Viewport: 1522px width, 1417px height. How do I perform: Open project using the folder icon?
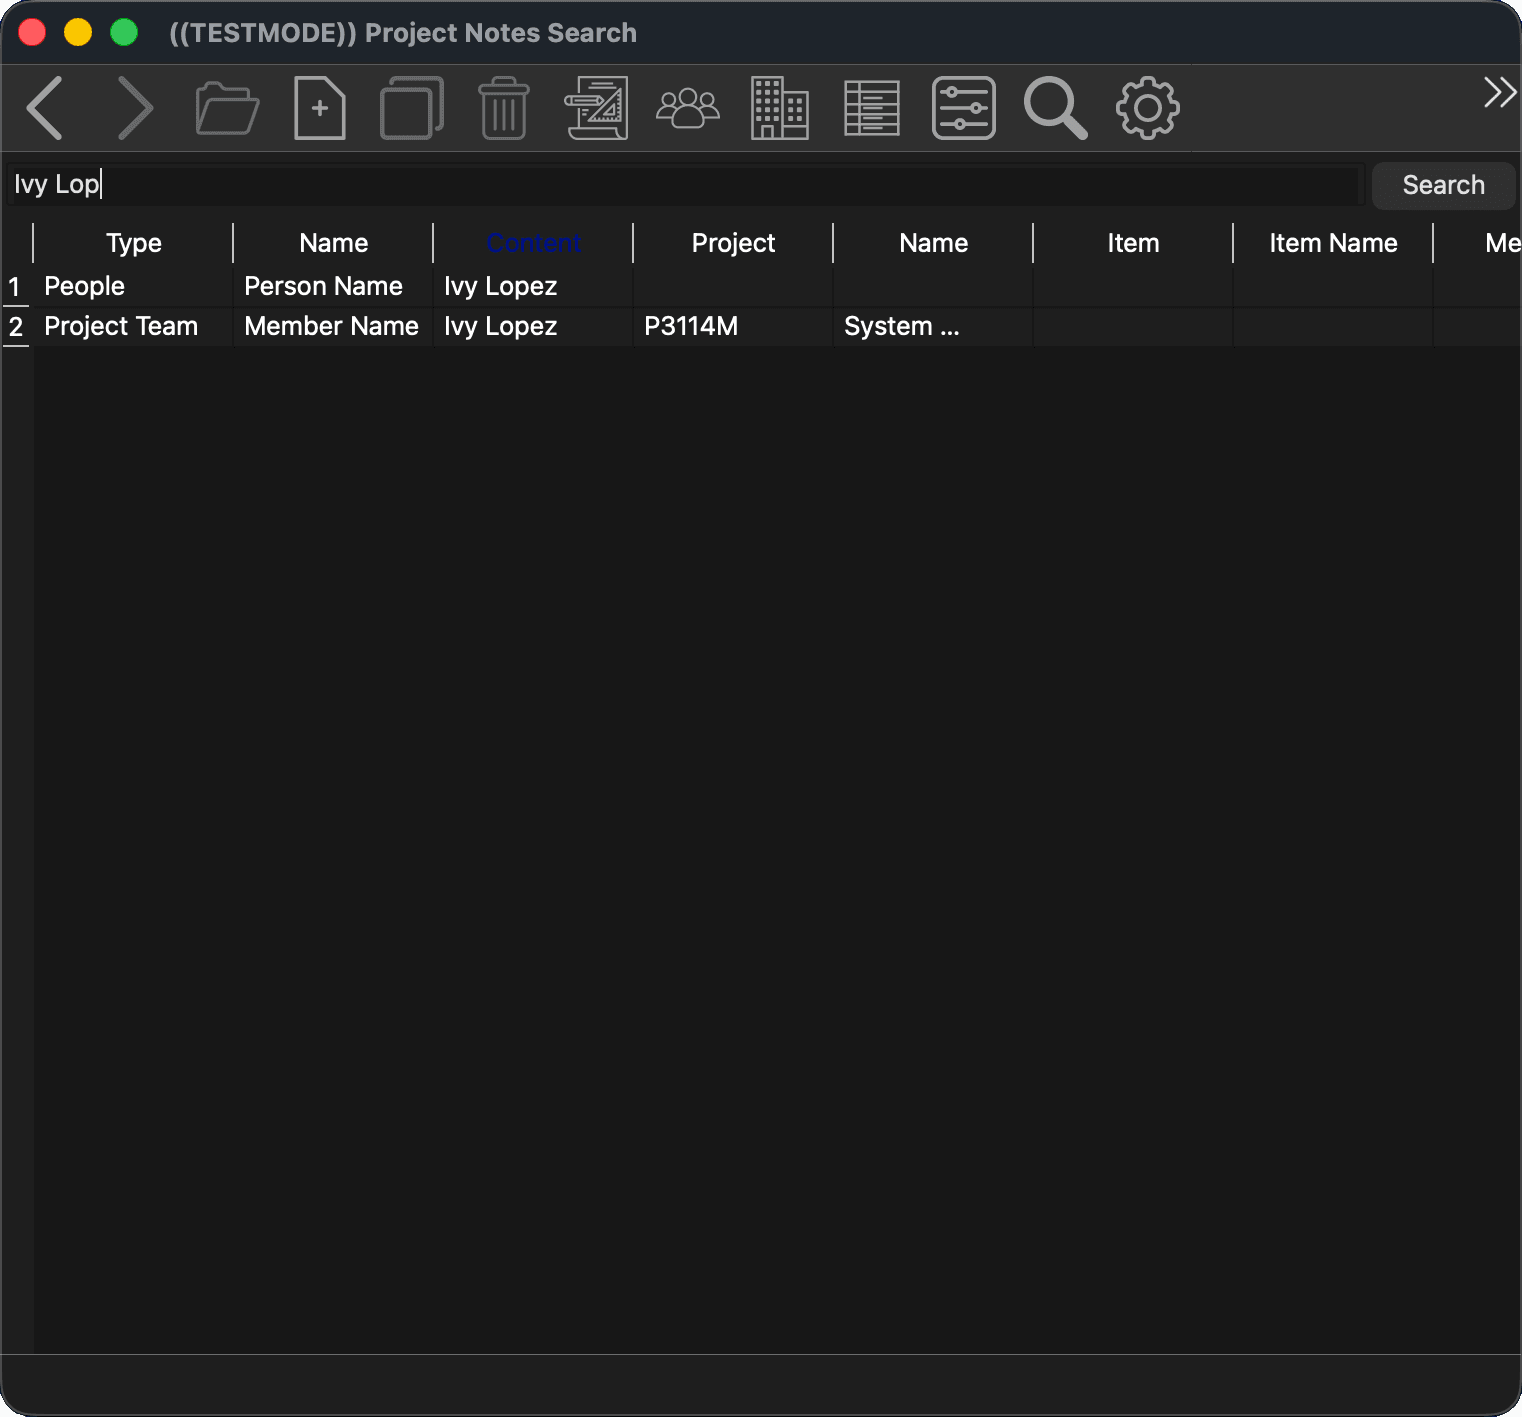click(227, 108)
